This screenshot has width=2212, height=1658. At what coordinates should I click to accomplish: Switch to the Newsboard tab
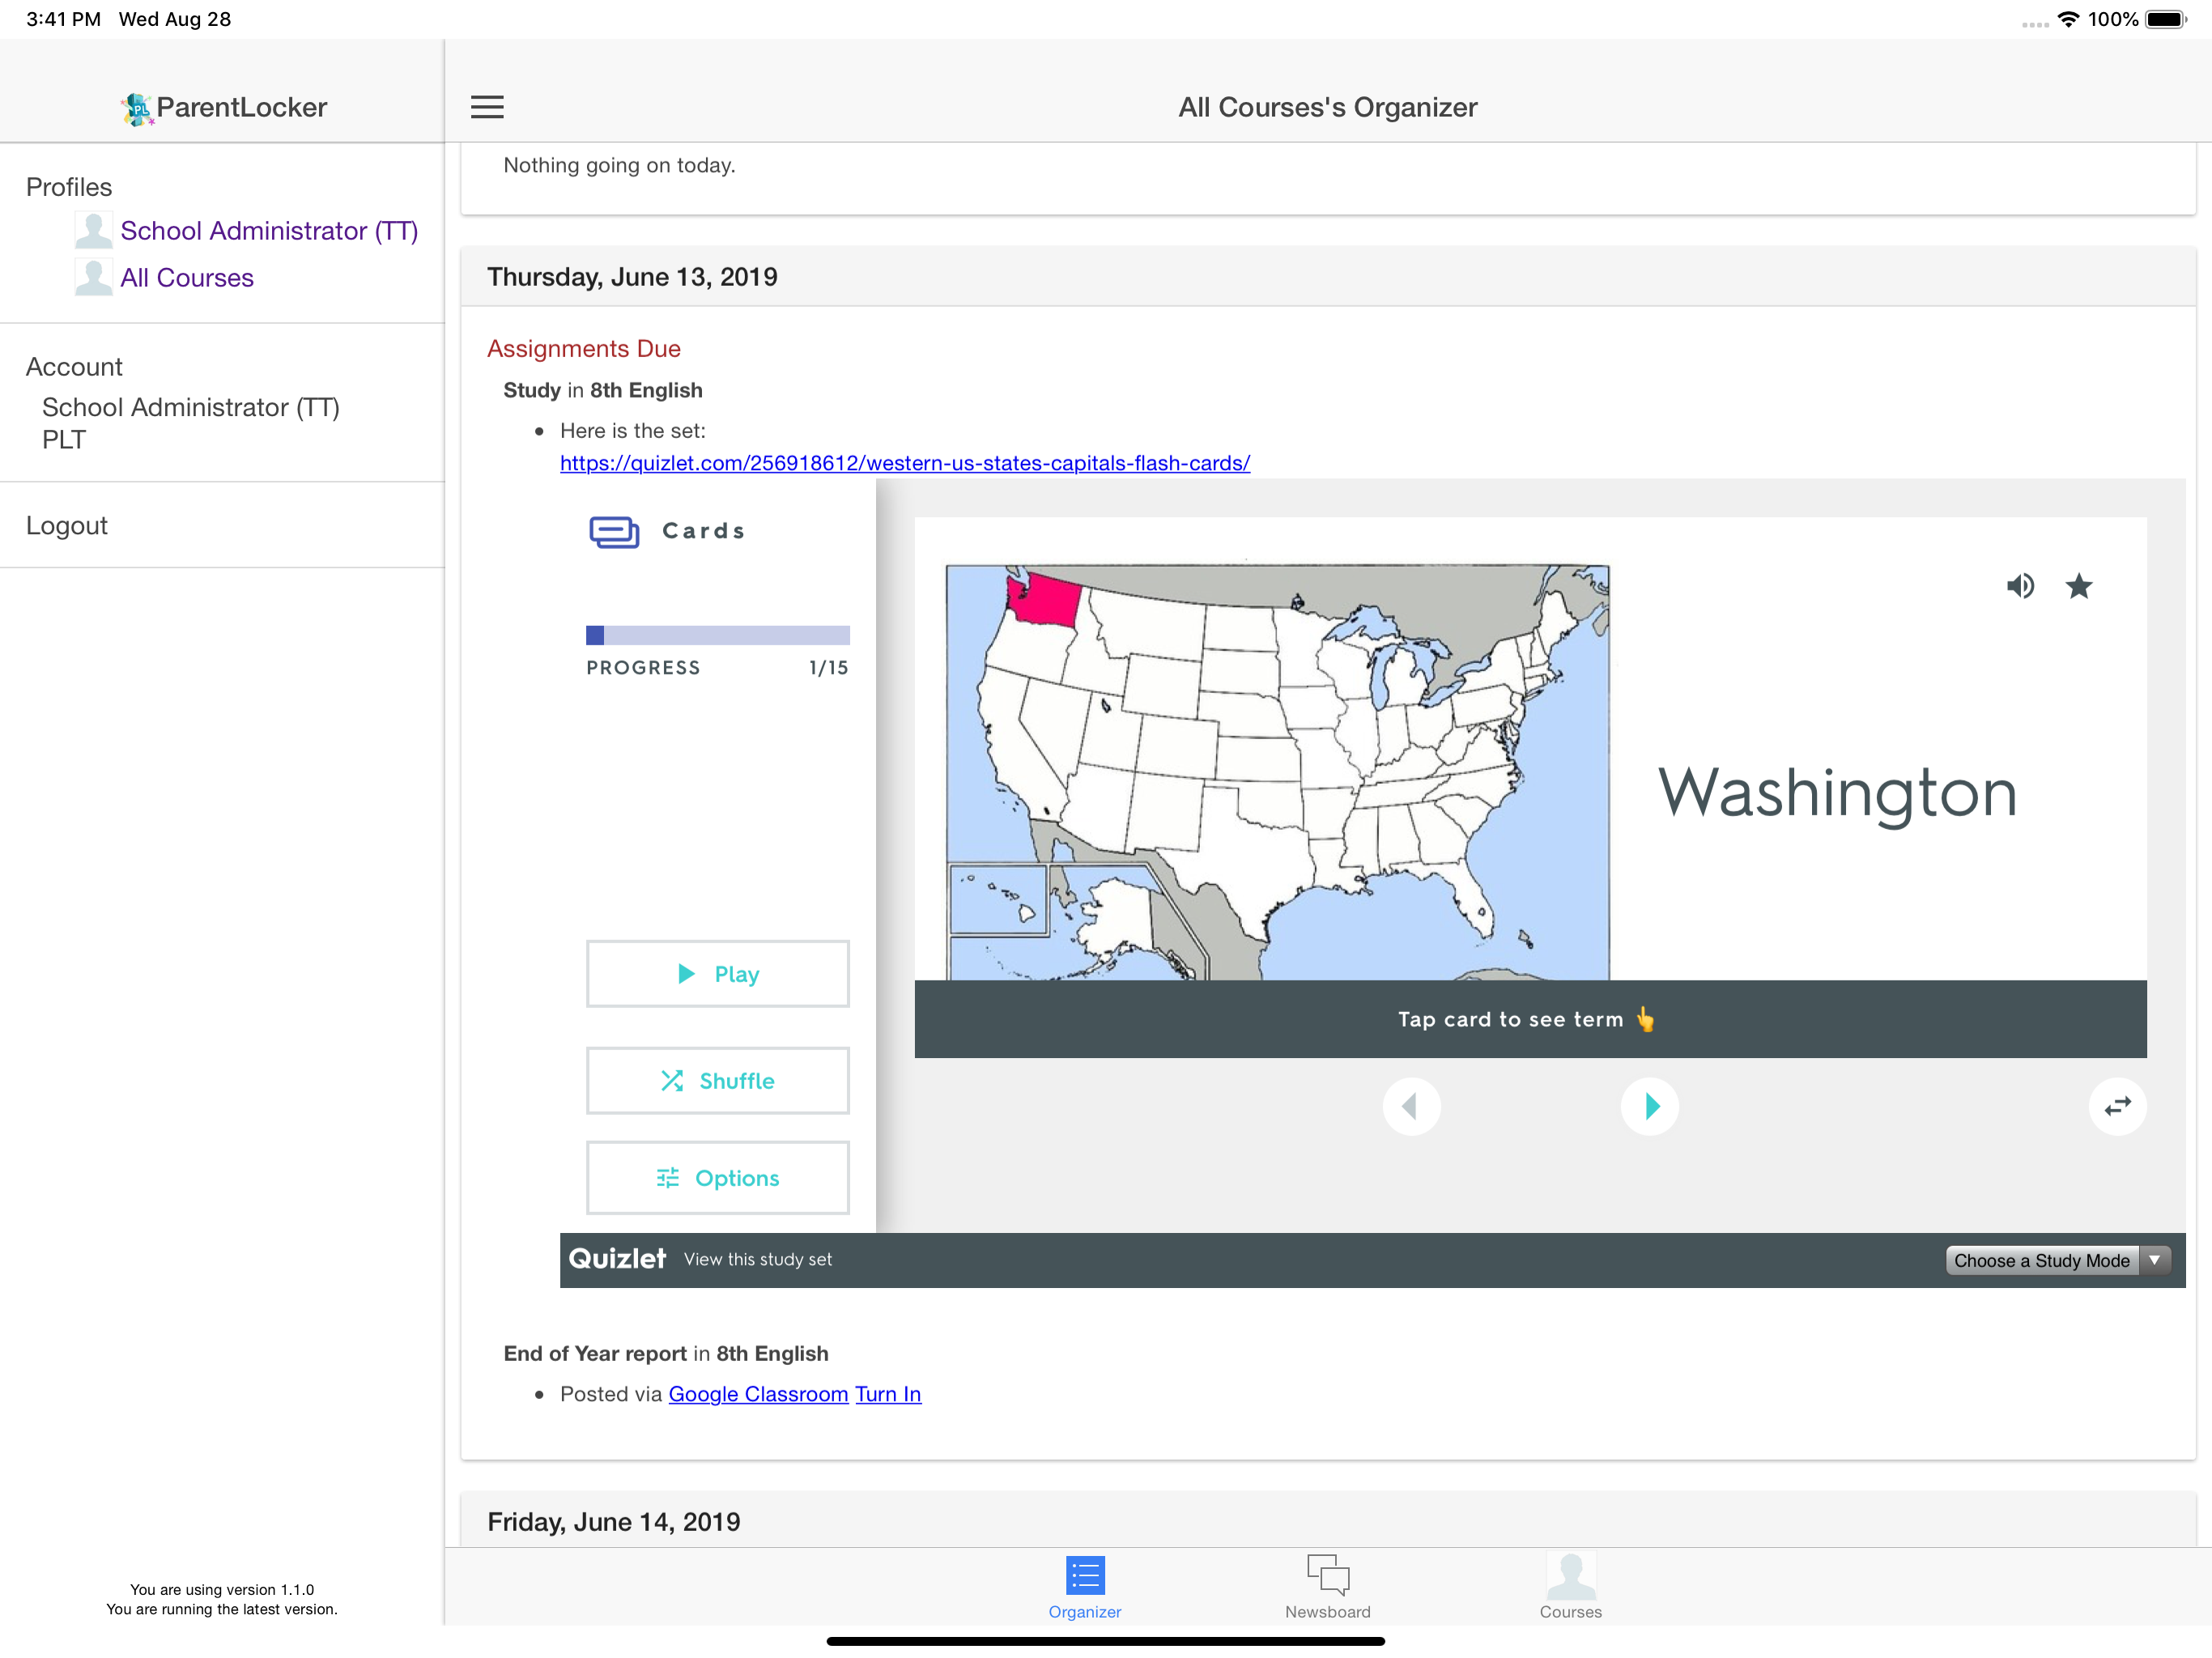click(x=1328, y=1587)
